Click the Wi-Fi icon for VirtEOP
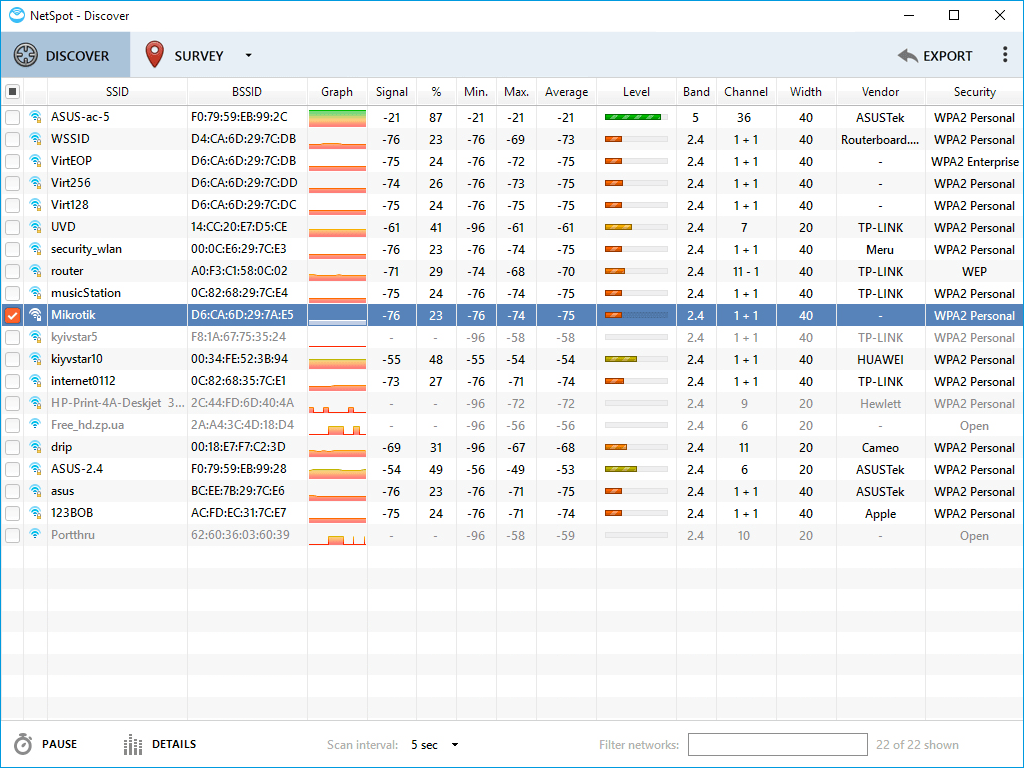 [x=35, y=161]
